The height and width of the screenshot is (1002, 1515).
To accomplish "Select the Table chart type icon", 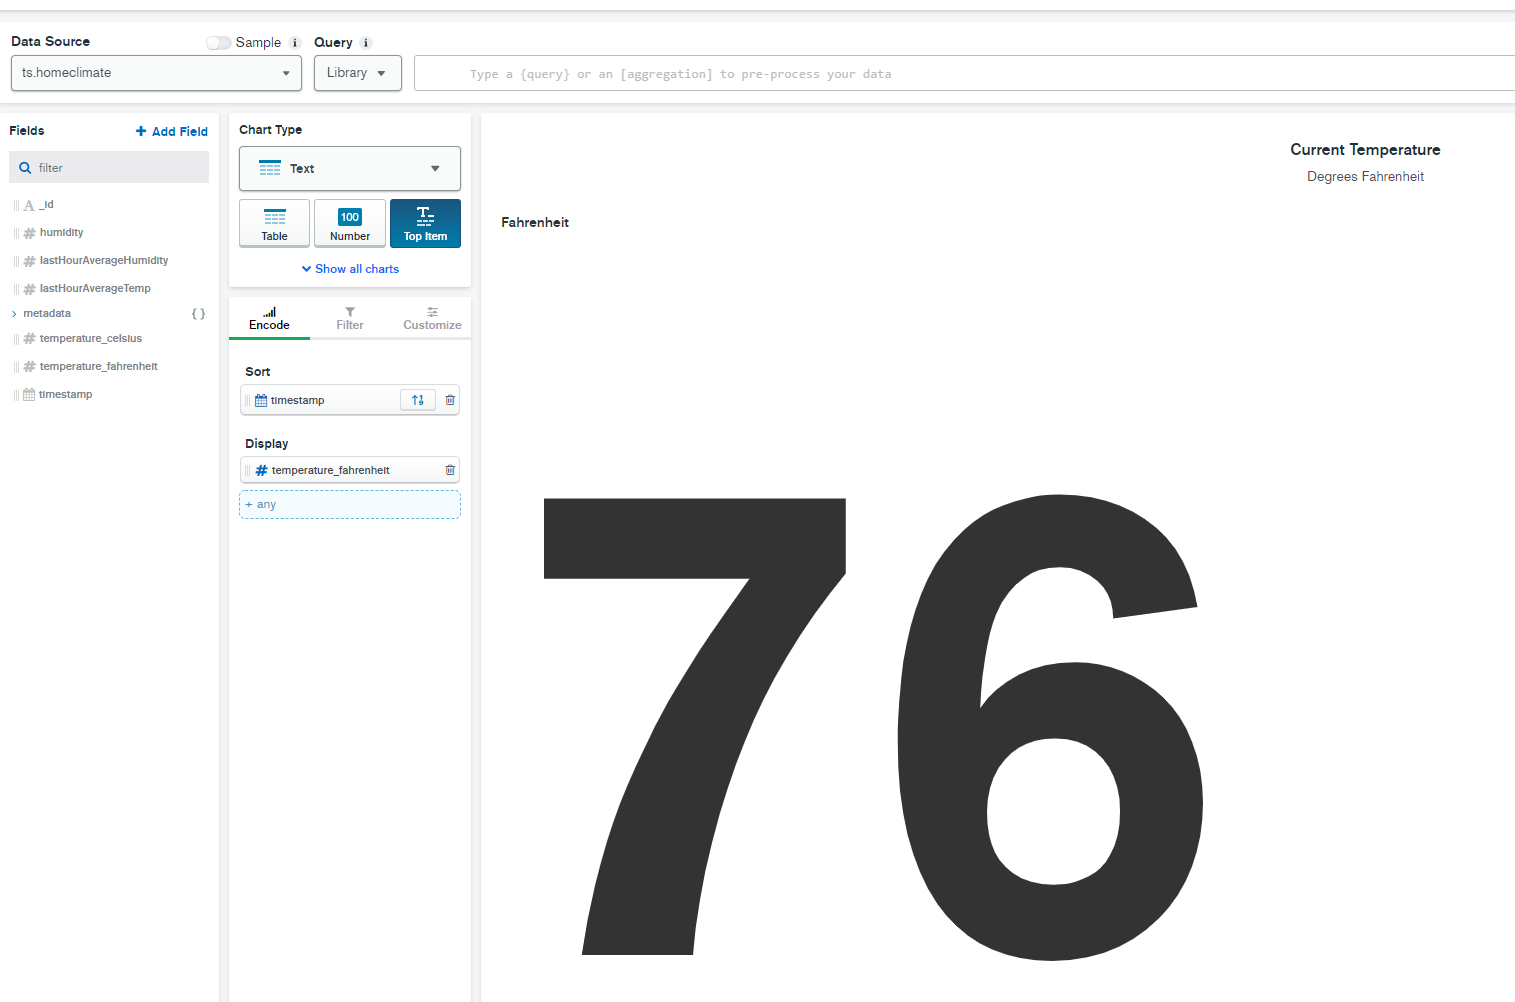I will point(274,223).
